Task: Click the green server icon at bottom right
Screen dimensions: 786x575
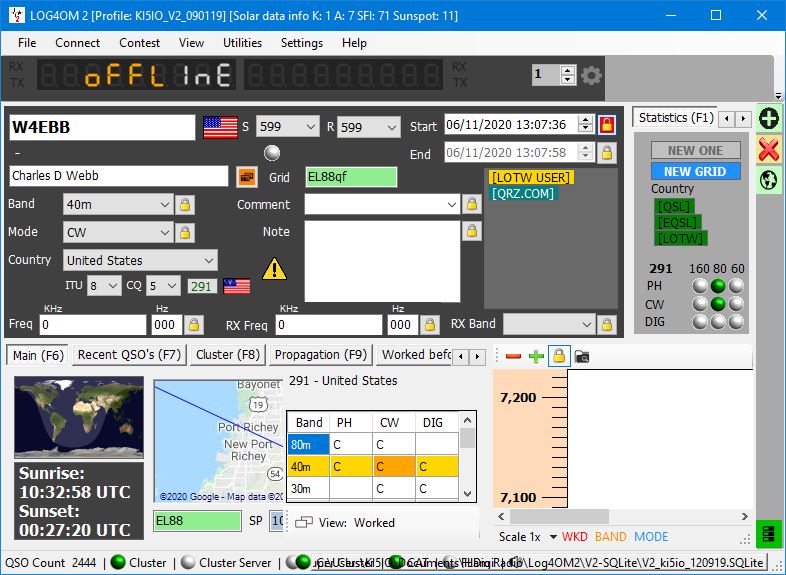Action: click(768, 534)
